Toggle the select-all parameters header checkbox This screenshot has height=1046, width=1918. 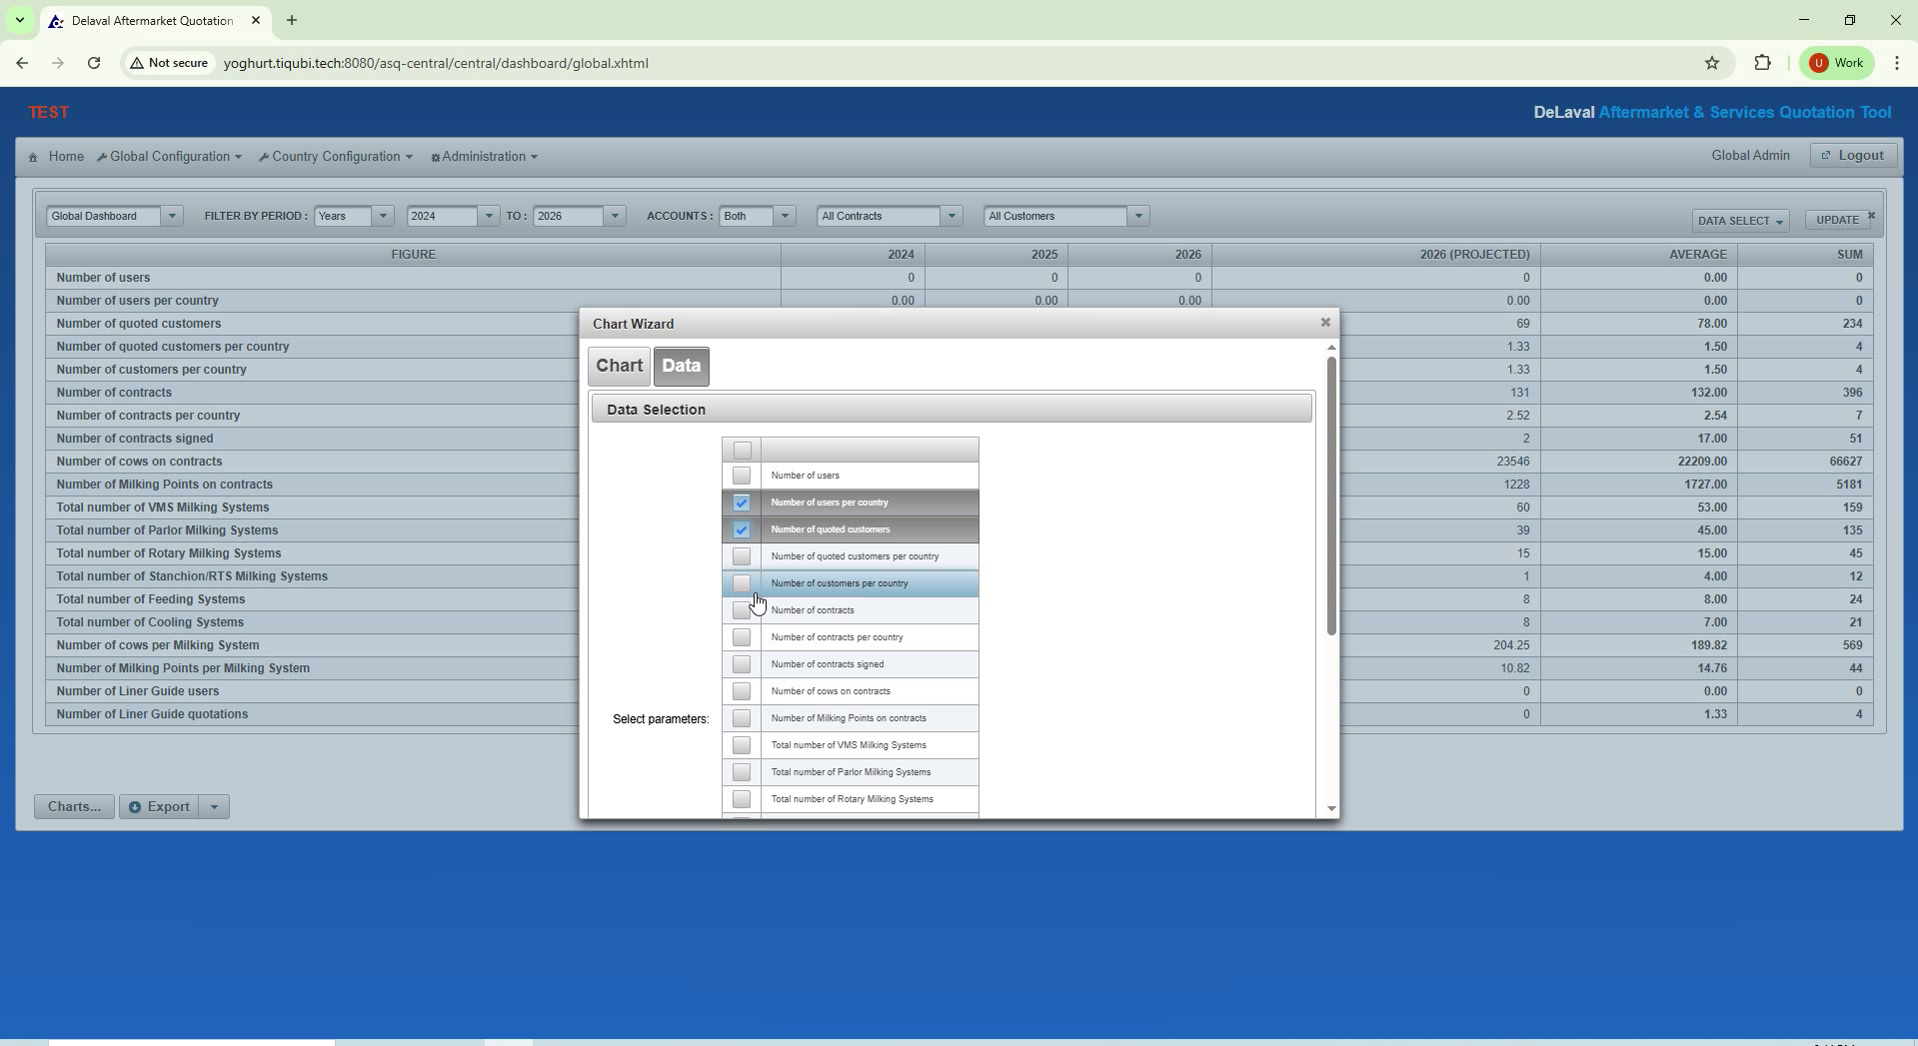pos(742,450)
